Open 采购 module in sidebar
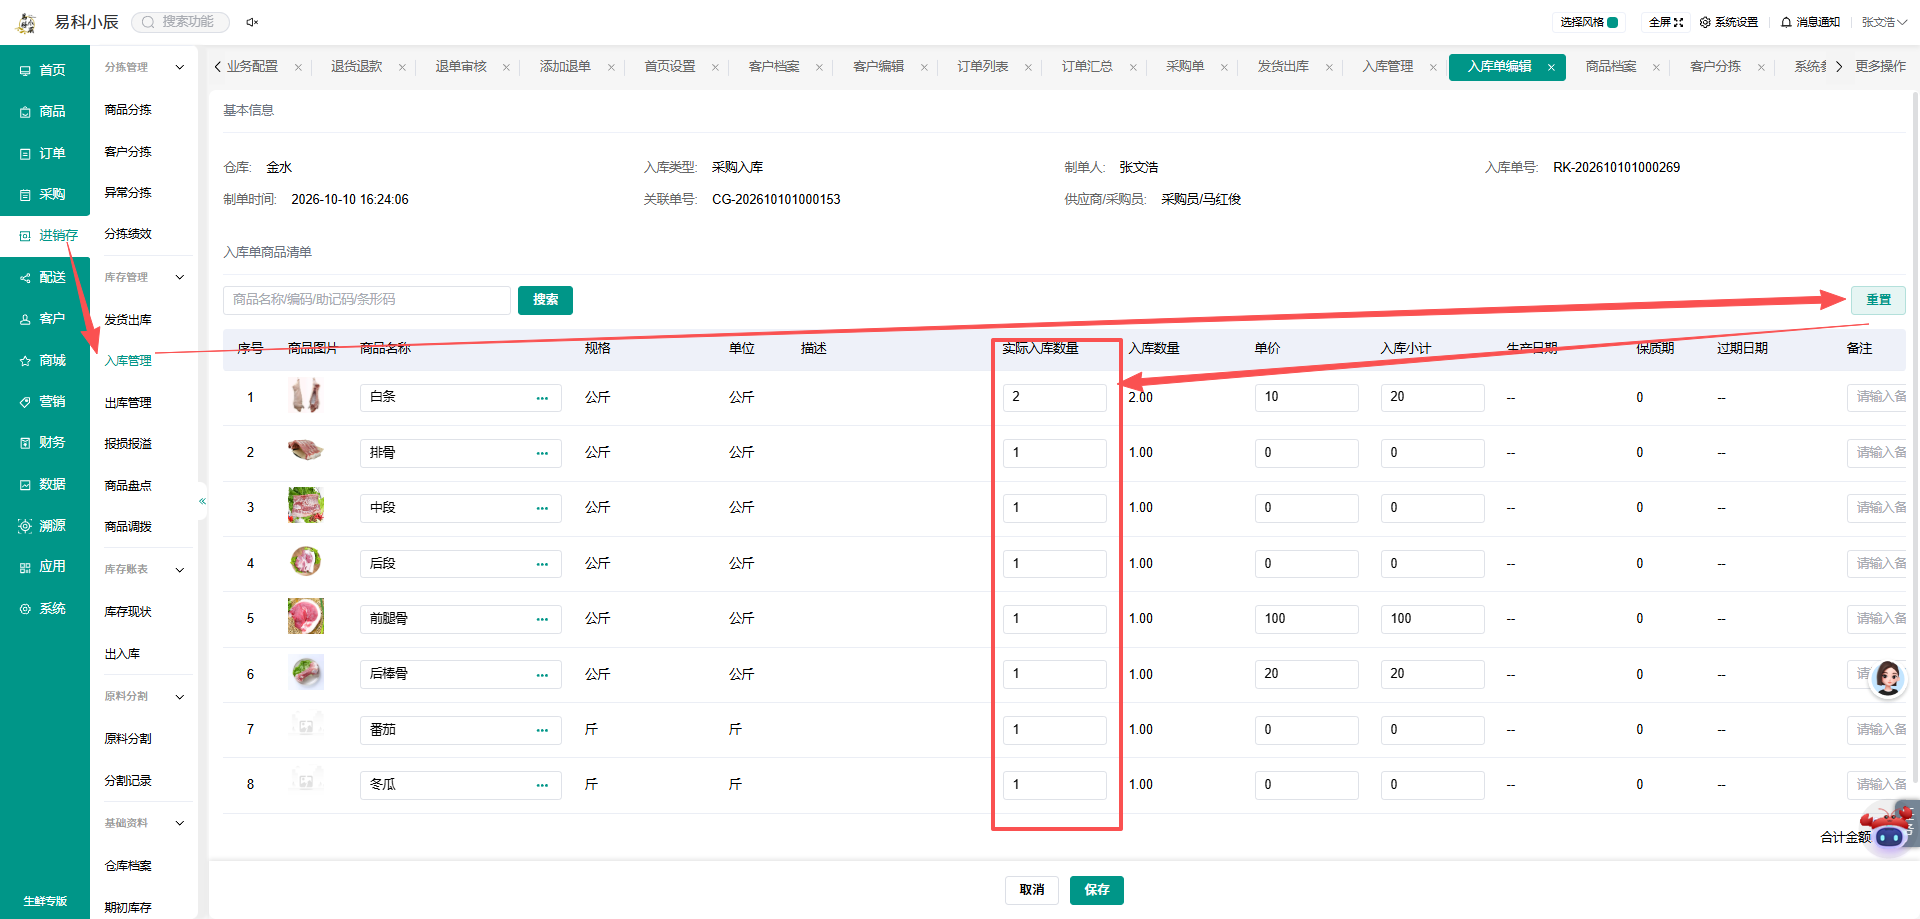 (44, 194)
